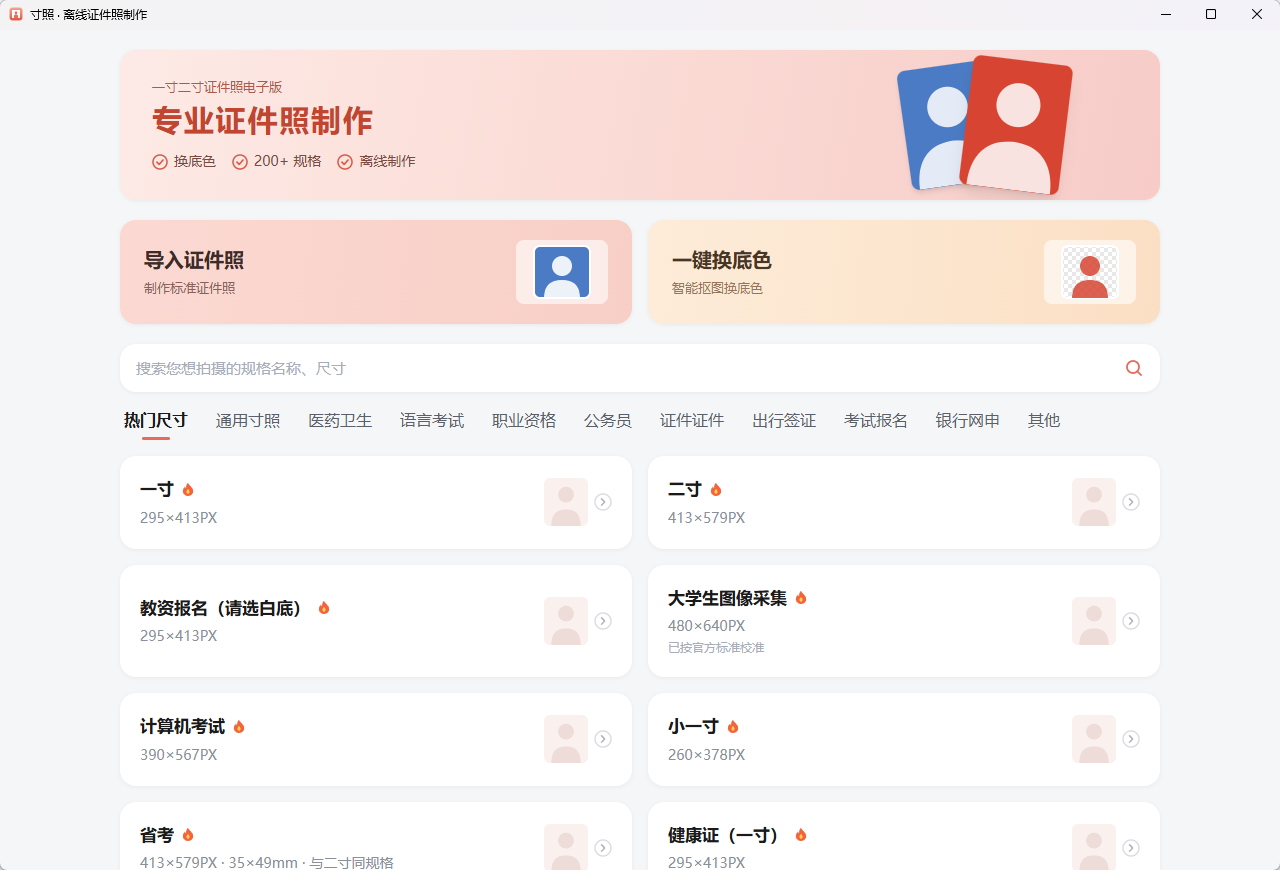
Task: Click the portrait thumbnail on 教资报名 card
Action: (566, 621)
